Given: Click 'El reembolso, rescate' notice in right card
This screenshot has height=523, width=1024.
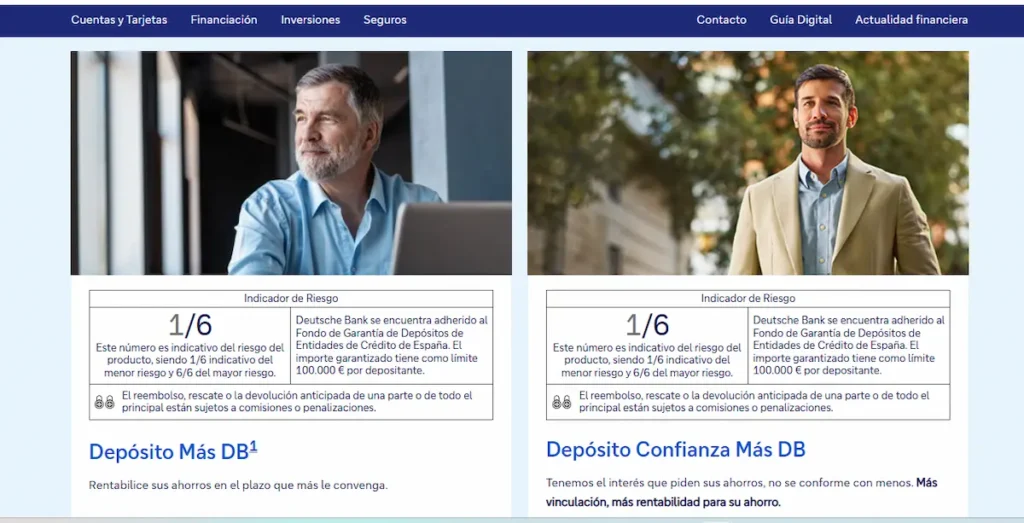Looking at the screenshot, I should click(754, 402).
